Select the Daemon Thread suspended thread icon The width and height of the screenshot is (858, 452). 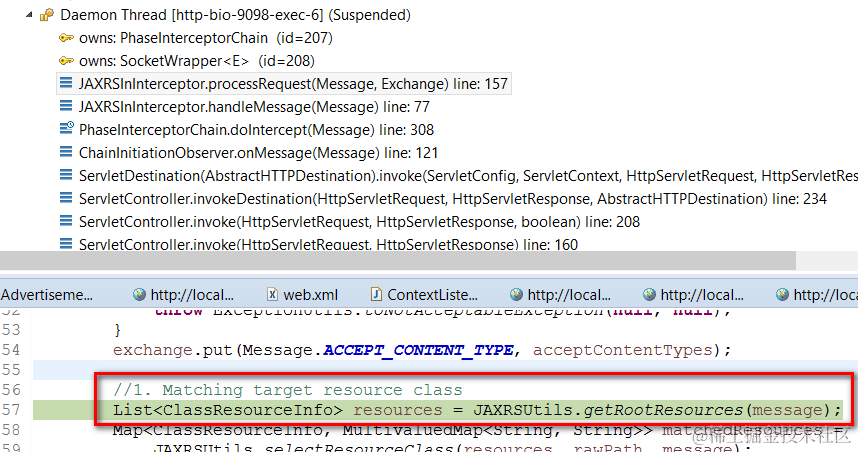click(47, 15)
